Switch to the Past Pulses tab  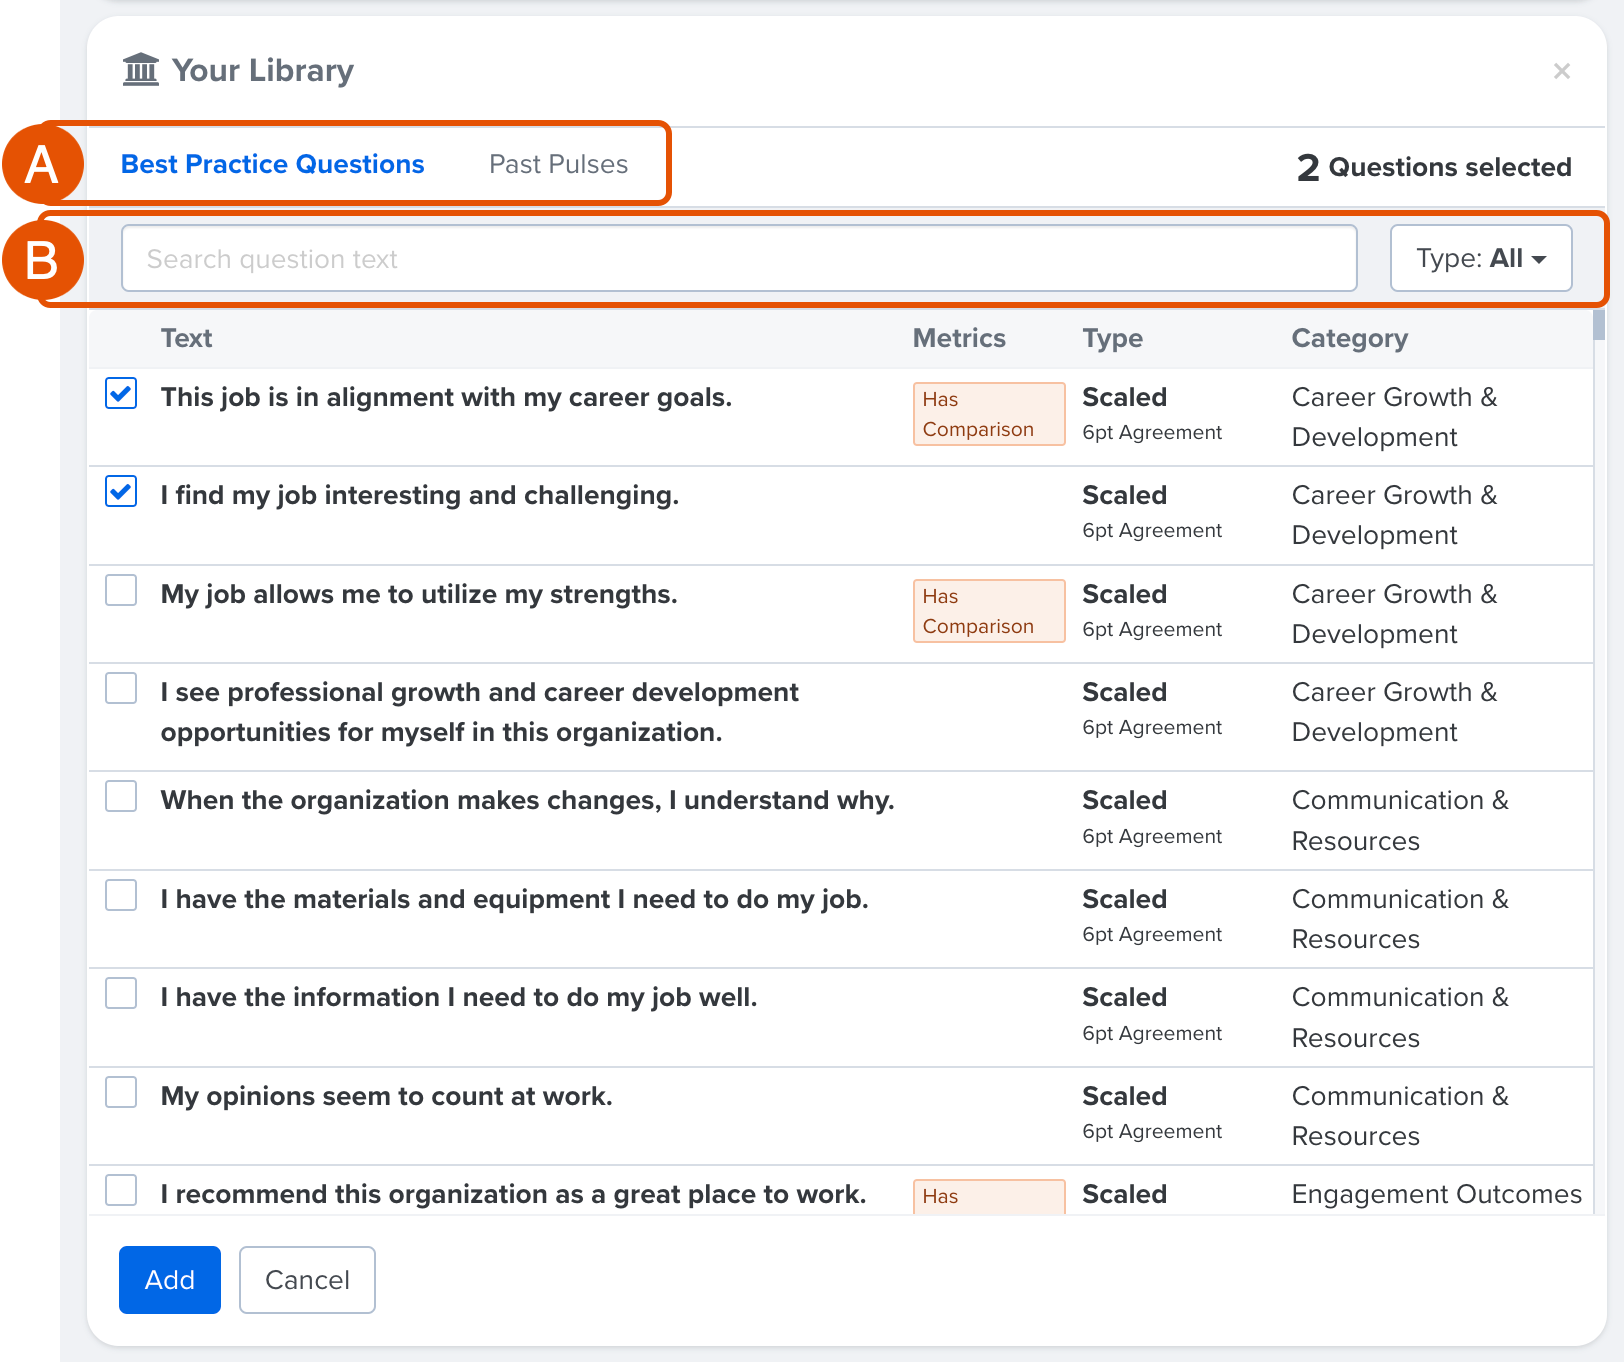pos(557,164)
